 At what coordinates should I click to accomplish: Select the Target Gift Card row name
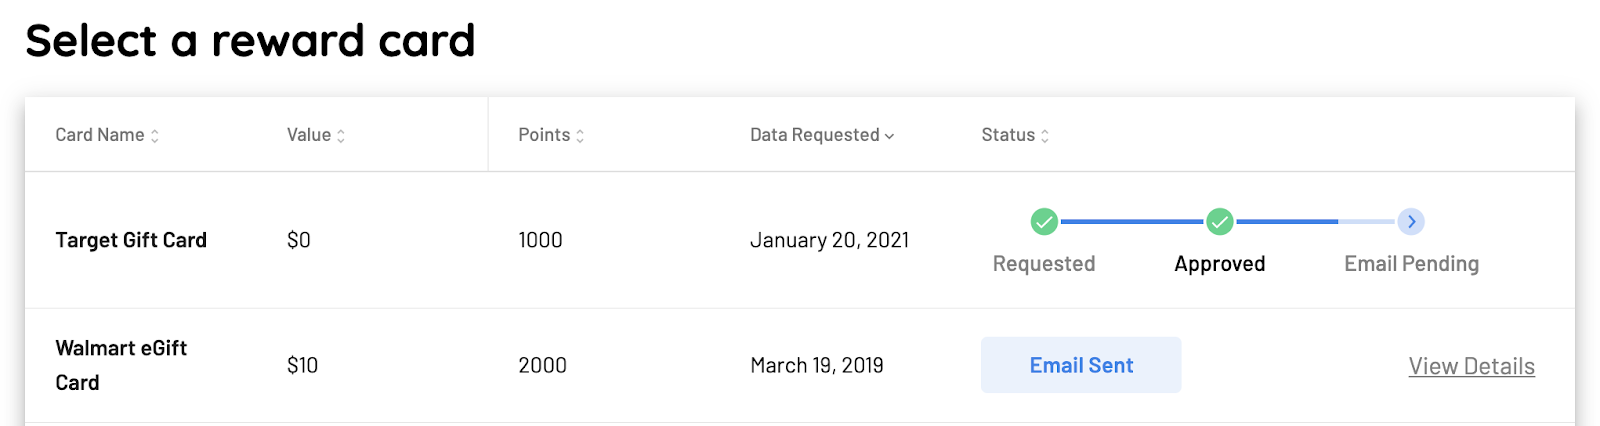(131, 240)
